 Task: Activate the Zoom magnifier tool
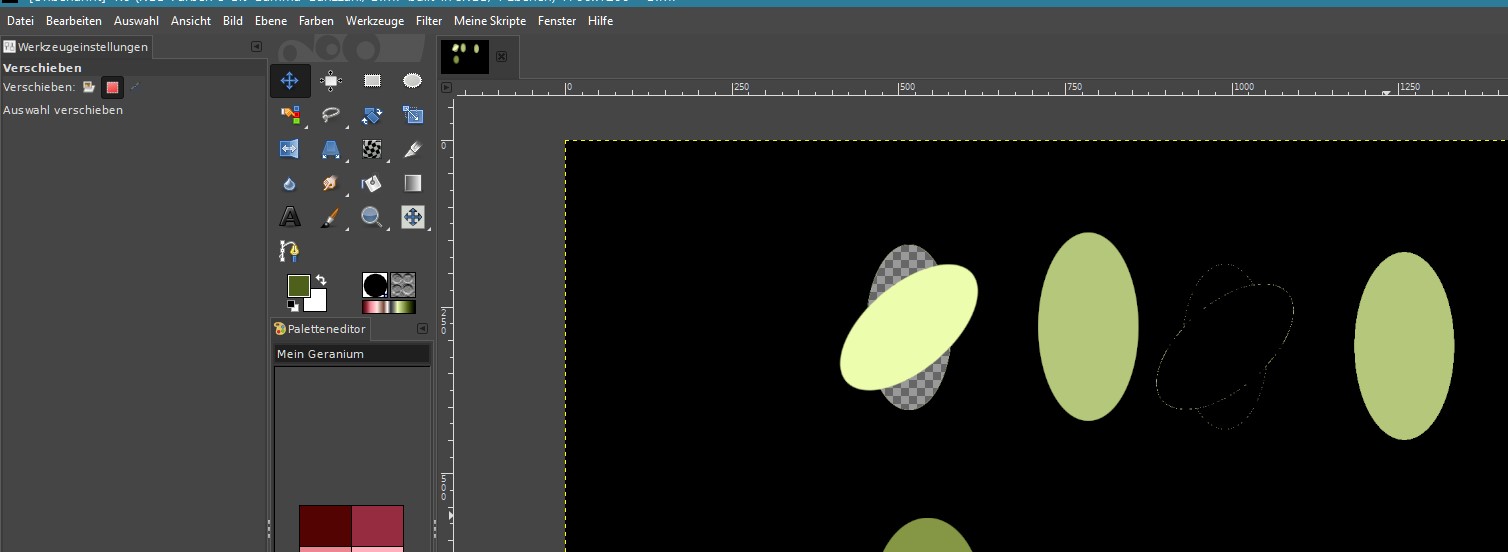[372, 217]
